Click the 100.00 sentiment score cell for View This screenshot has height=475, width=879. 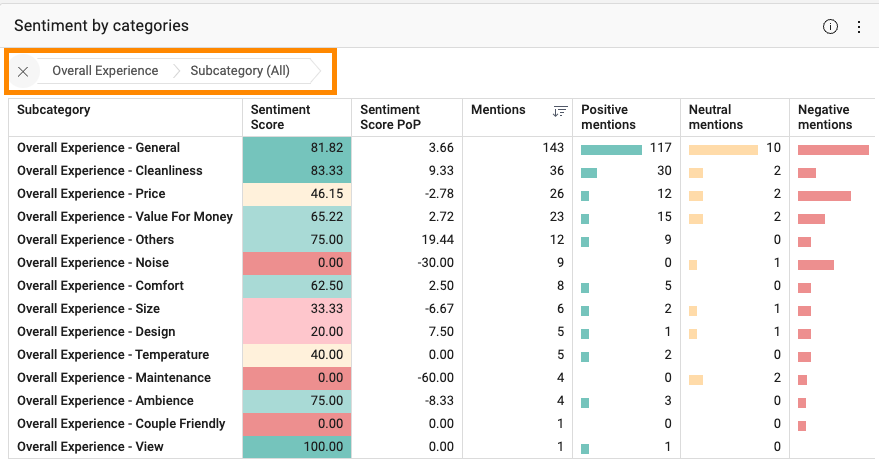[x=297, y=447]
